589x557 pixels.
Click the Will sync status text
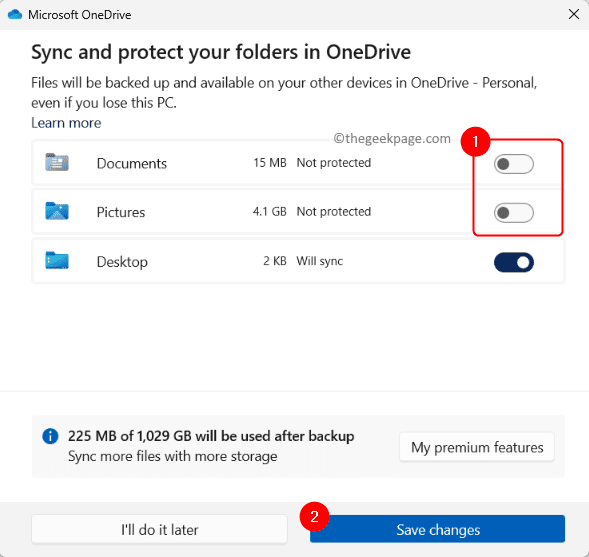(x=320, y=261)
